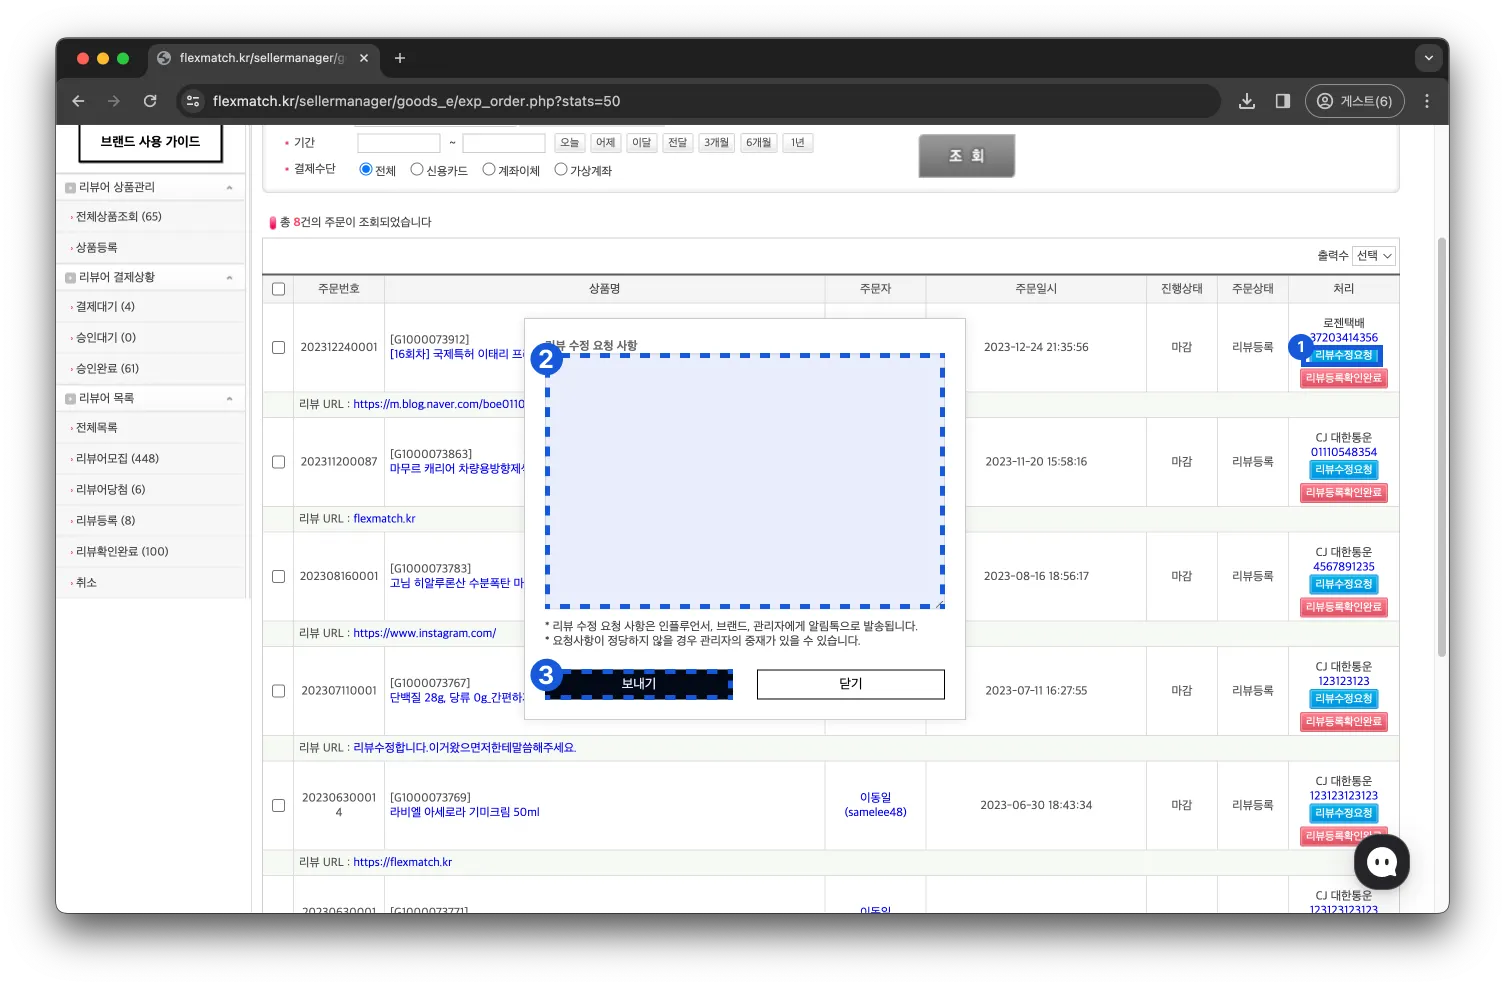This screenshot has width=1505, height=987.
Task: Open browser downloads icon
Action: pos(1247,101)
